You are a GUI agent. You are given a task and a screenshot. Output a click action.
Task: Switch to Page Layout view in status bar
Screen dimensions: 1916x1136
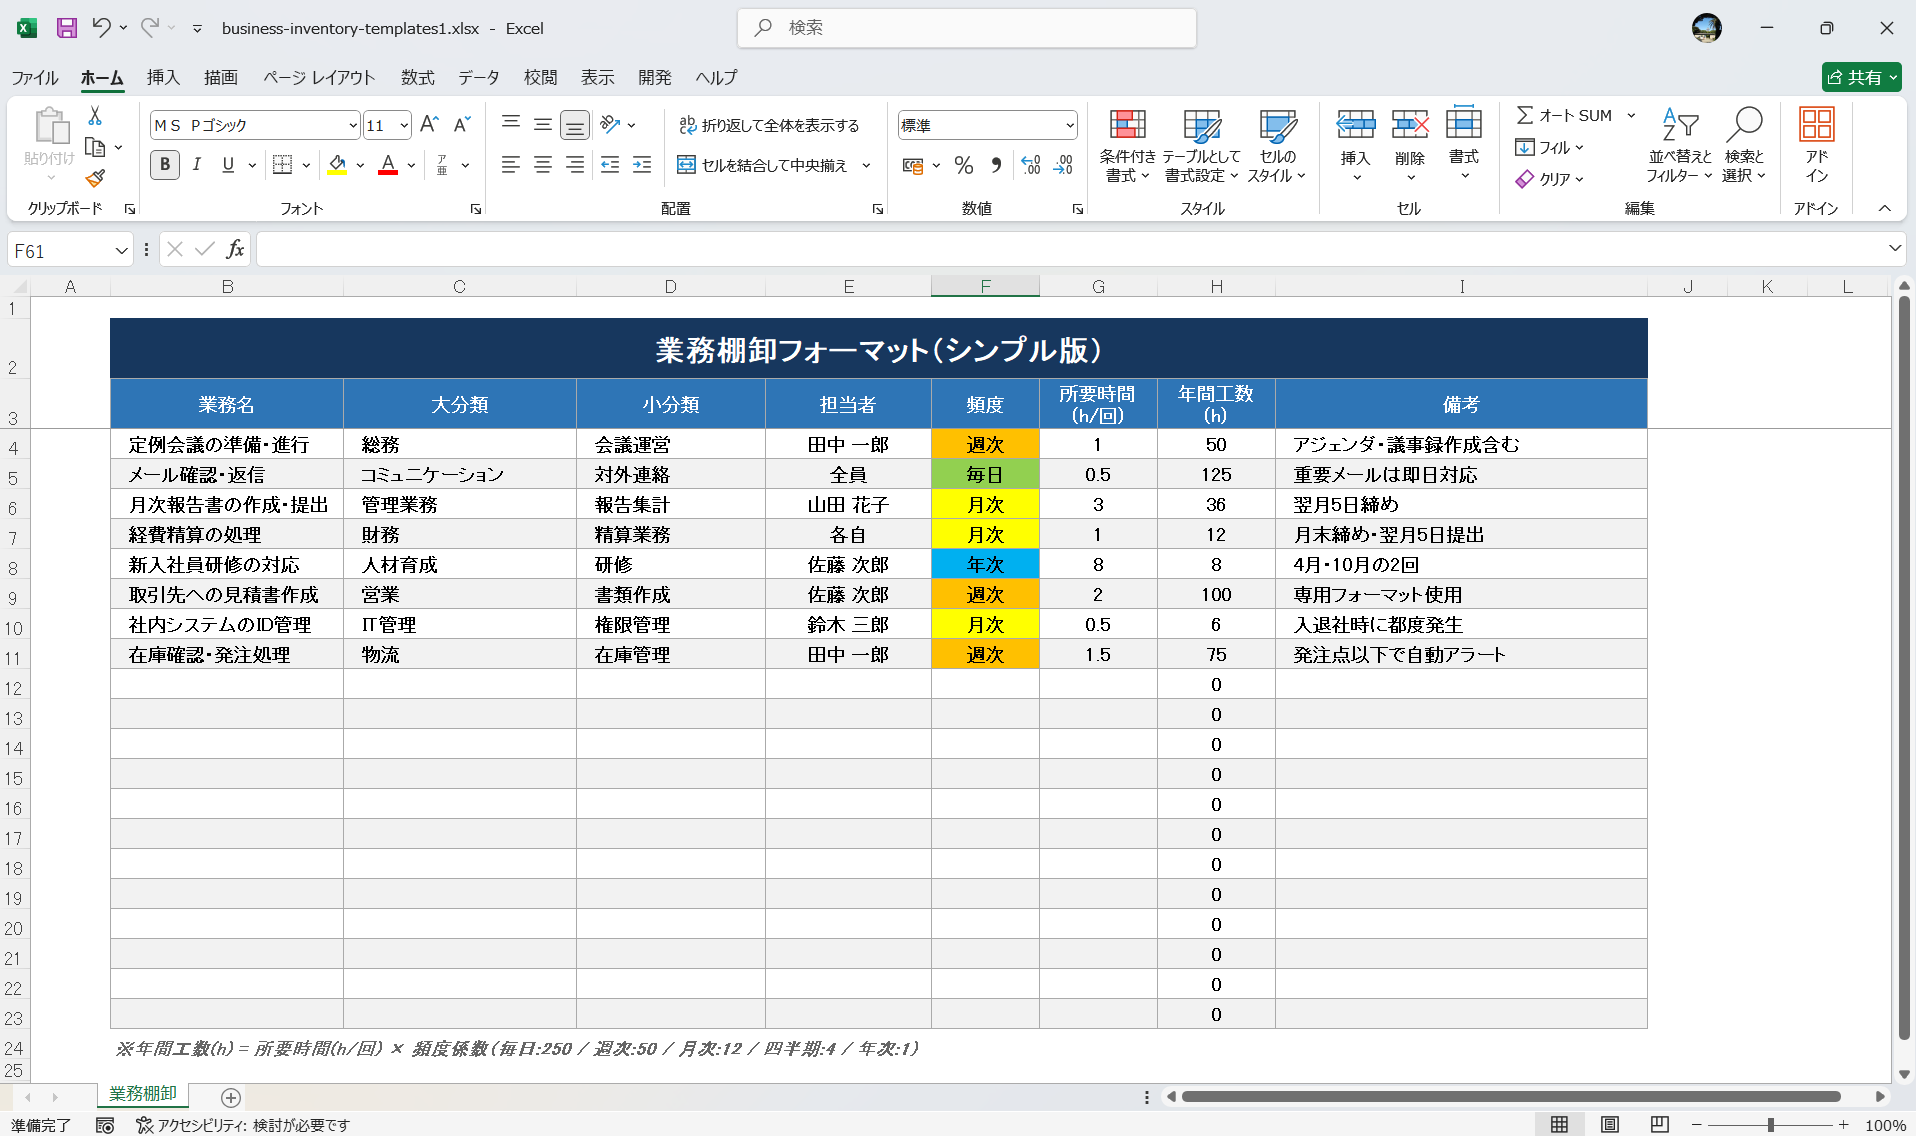pyautogui.click(x=1609, y=1125)
